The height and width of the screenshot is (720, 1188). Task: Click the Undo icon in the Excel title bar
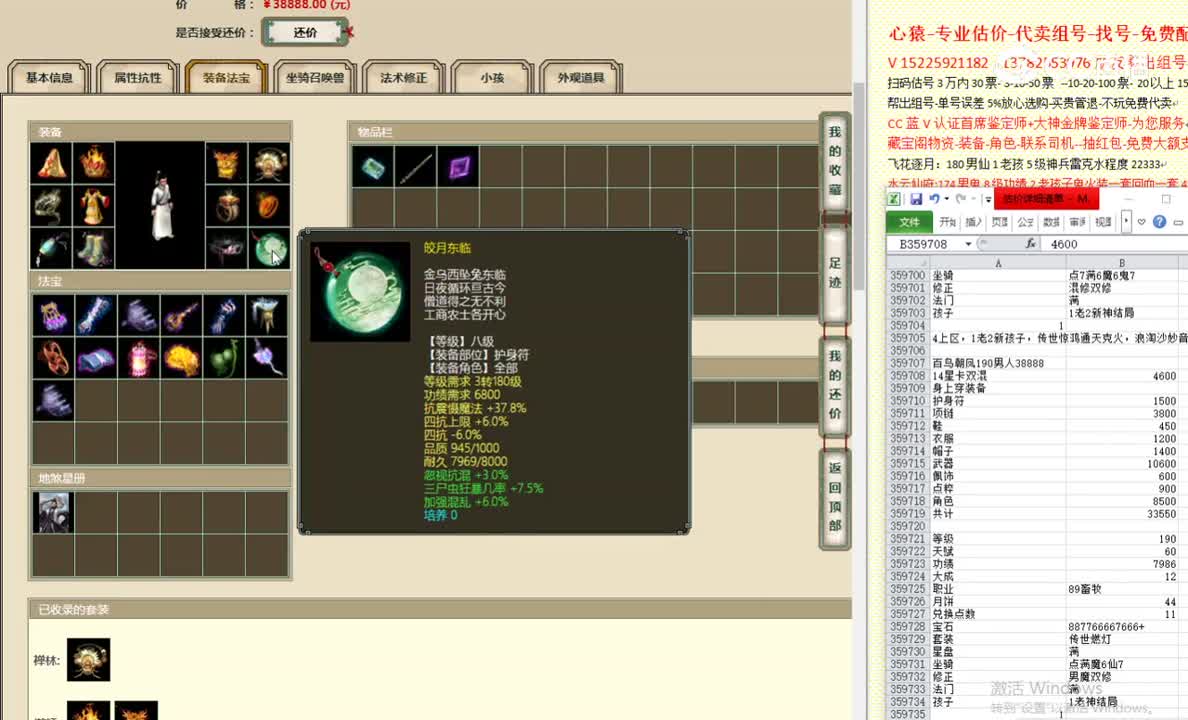click(x=933, y=200)
